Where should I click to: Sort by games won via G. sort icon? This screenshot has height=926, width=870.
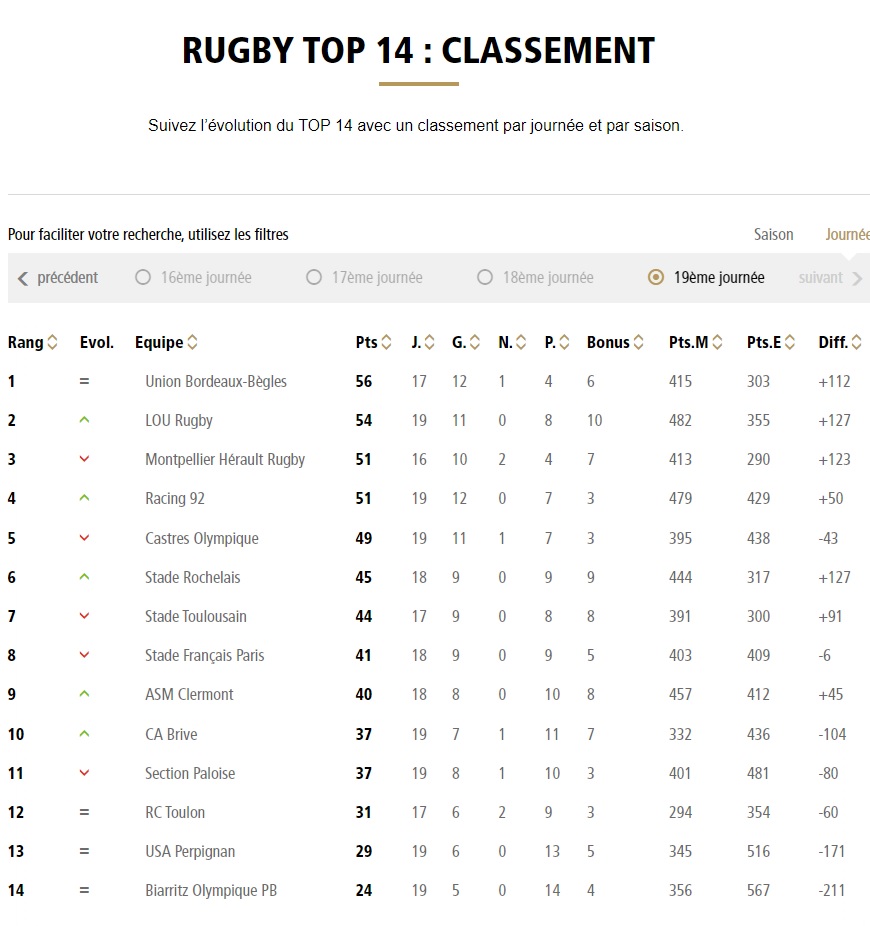tap(474, 342)
